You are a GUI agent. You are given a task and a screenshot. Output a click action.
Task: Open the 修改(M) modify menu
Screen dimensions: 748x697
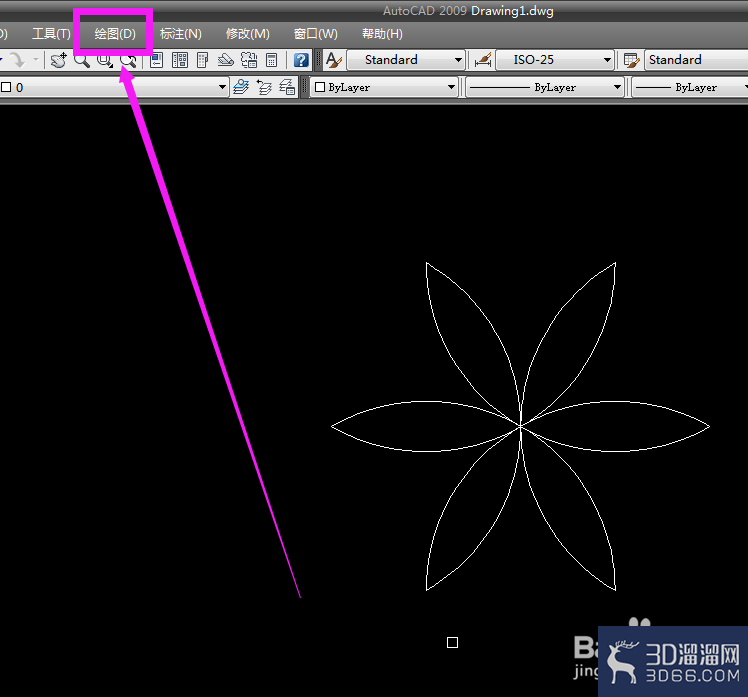point(247,34)
